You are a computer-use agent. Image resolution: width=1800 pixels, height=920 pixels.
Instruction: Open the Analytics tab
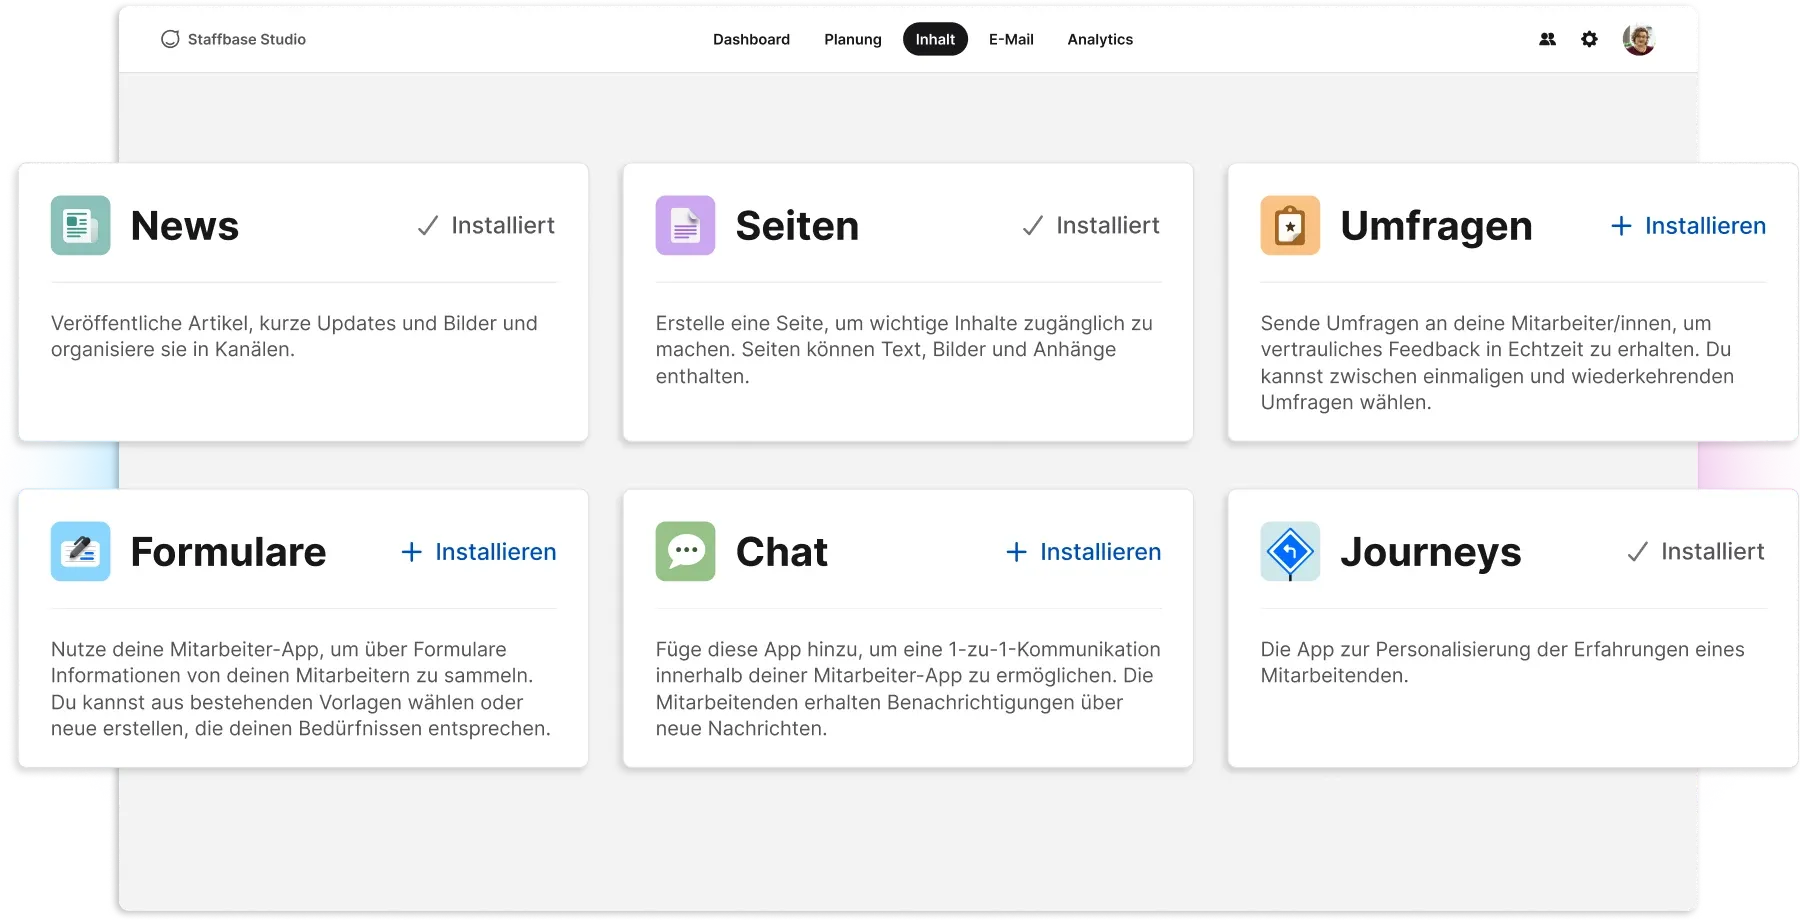[1100, 40]
